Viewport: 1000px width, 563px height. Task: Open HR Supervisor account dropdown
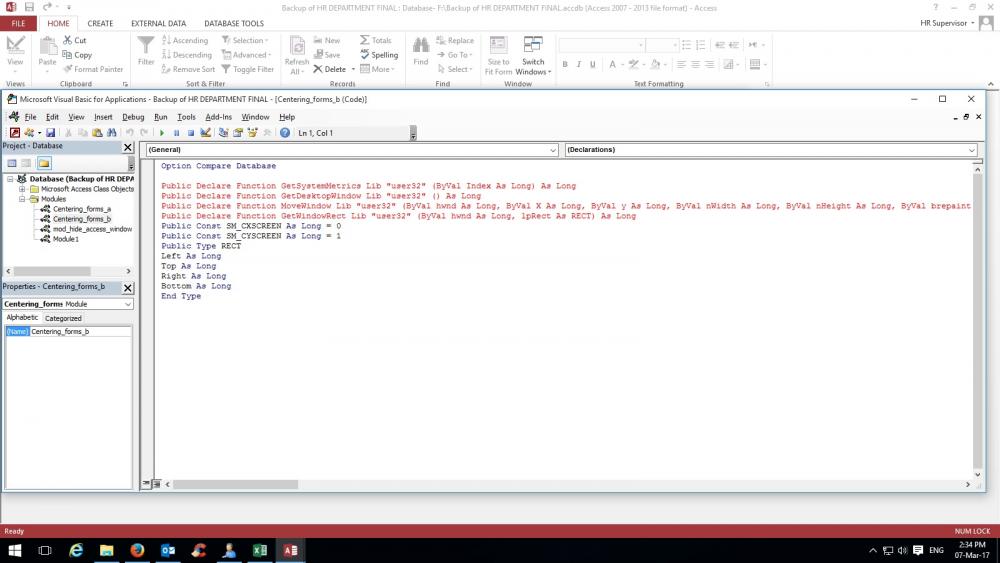pyautogui.click(x=948, y=23)
